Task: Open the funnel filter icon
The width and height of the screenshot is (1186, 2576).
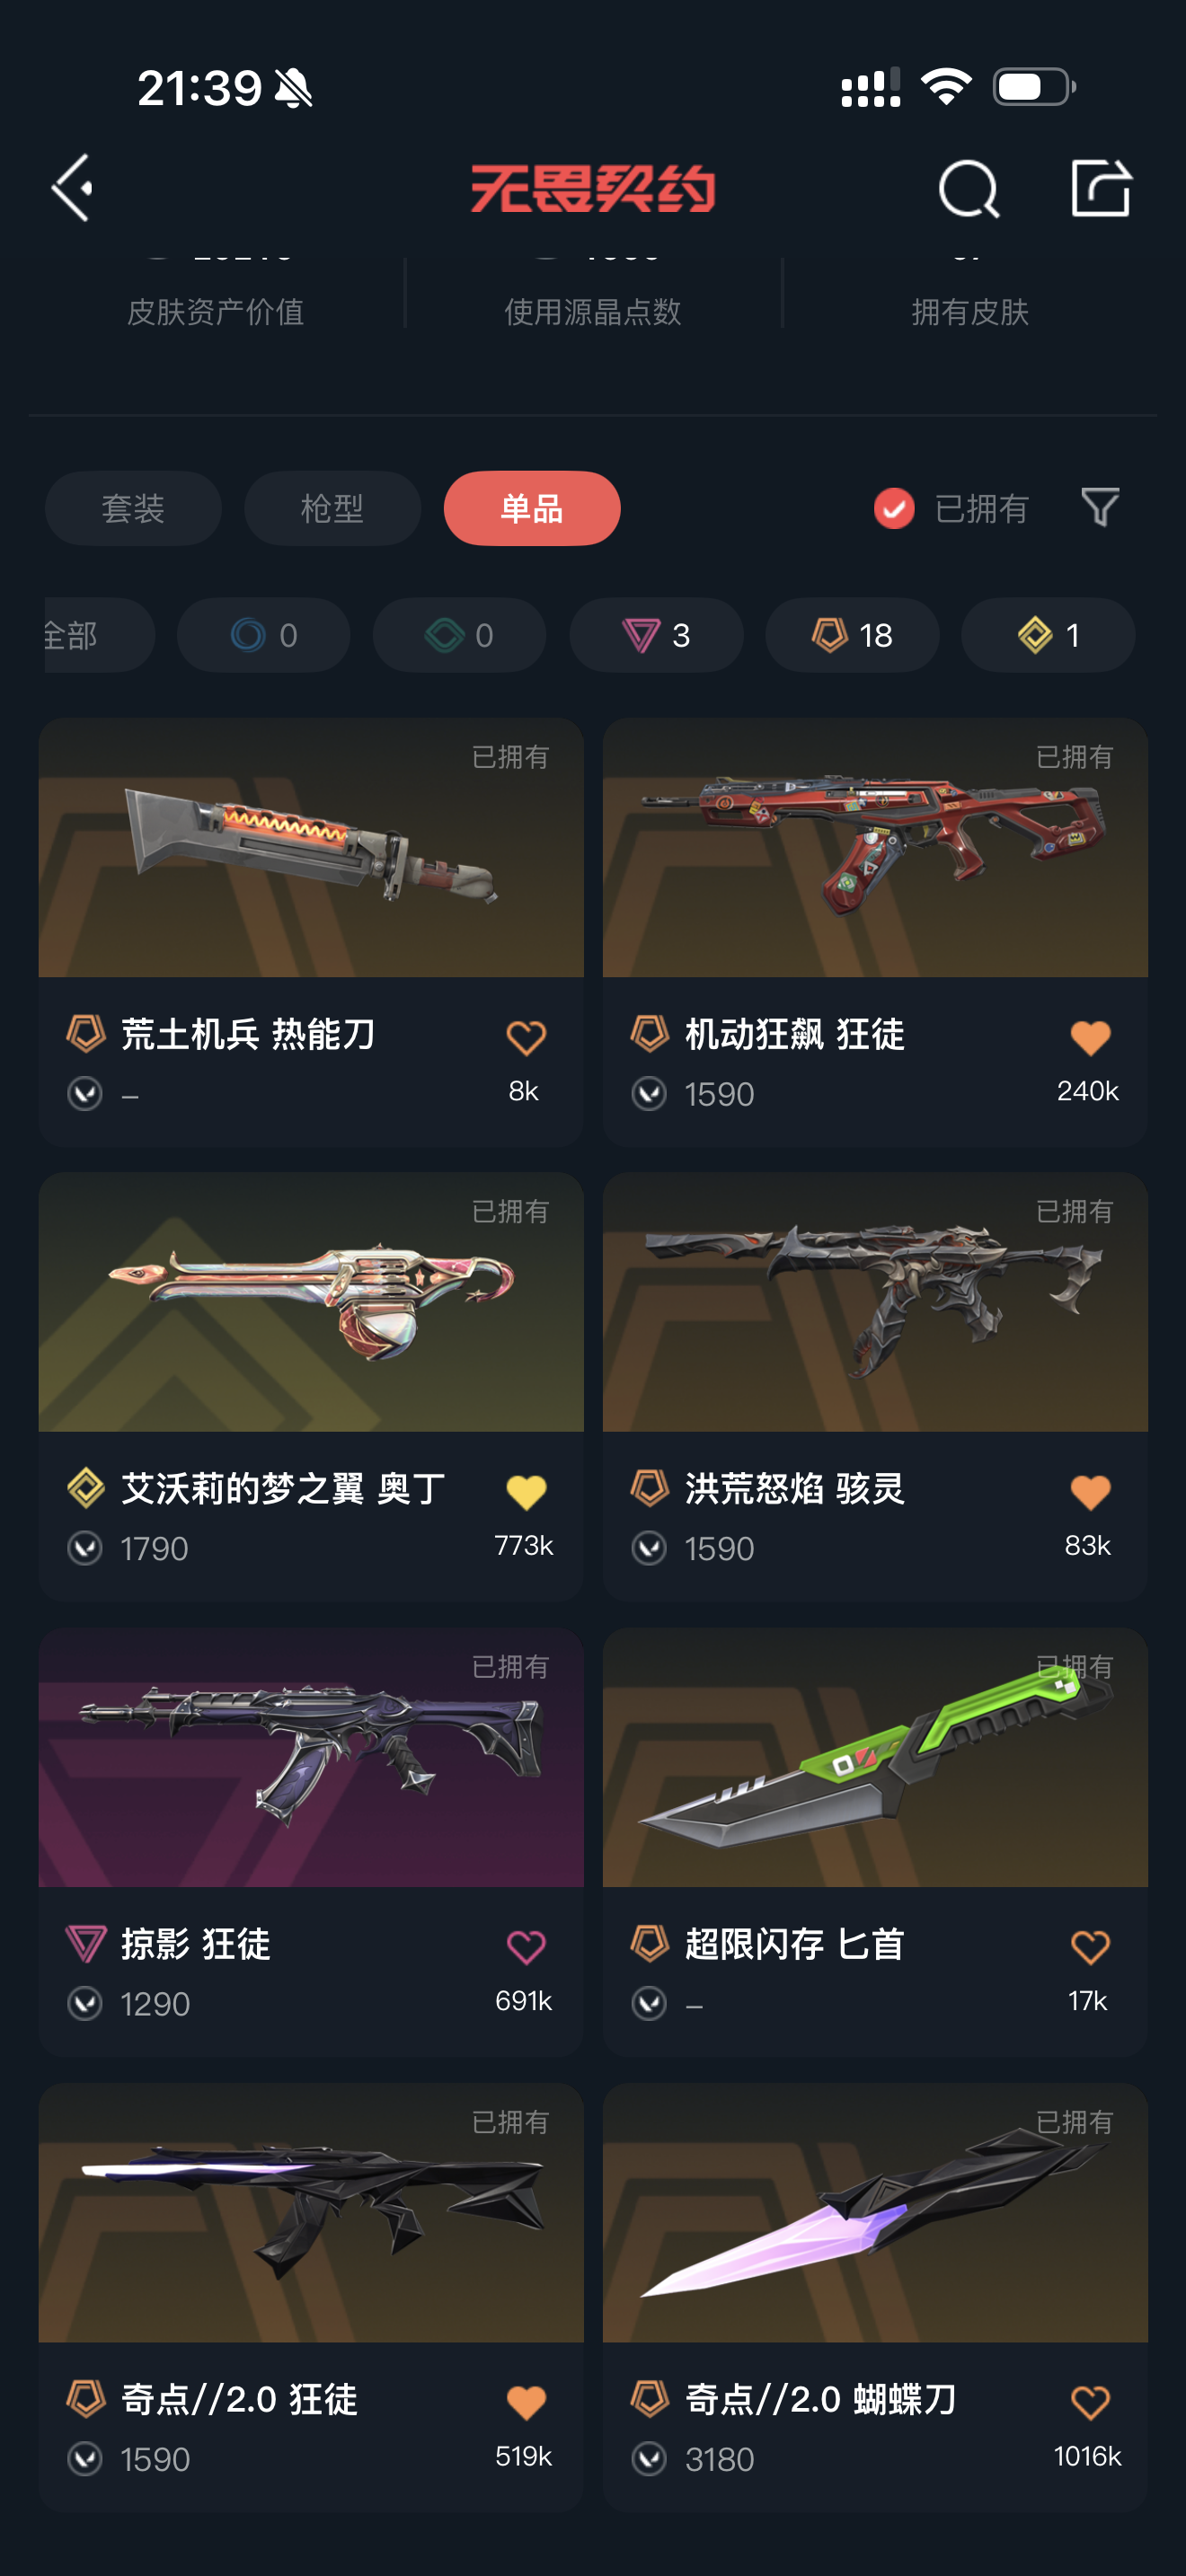Action: tap(1100, 507)
